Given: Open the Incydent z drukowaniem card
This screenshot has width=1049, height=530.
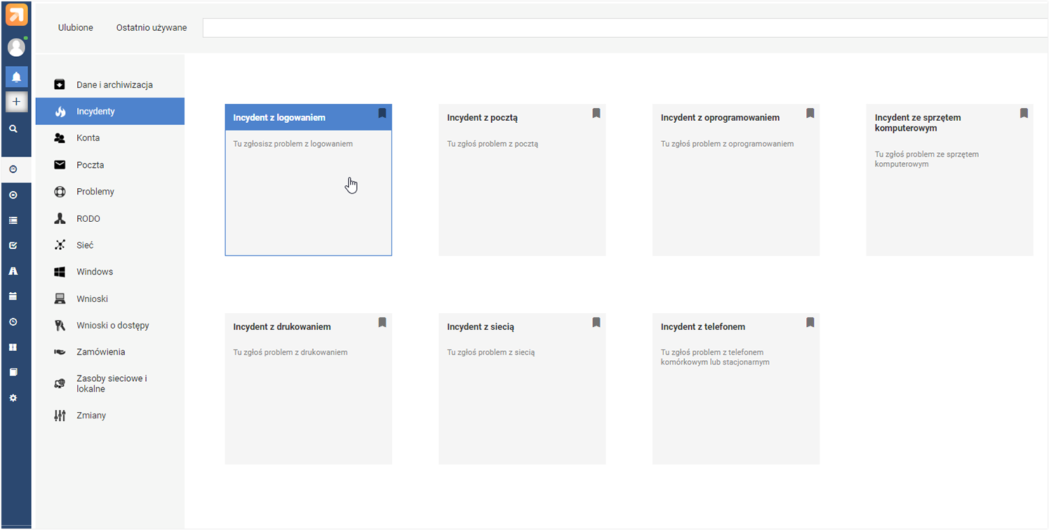Looking at the screenshot, I should click(308, 389).
